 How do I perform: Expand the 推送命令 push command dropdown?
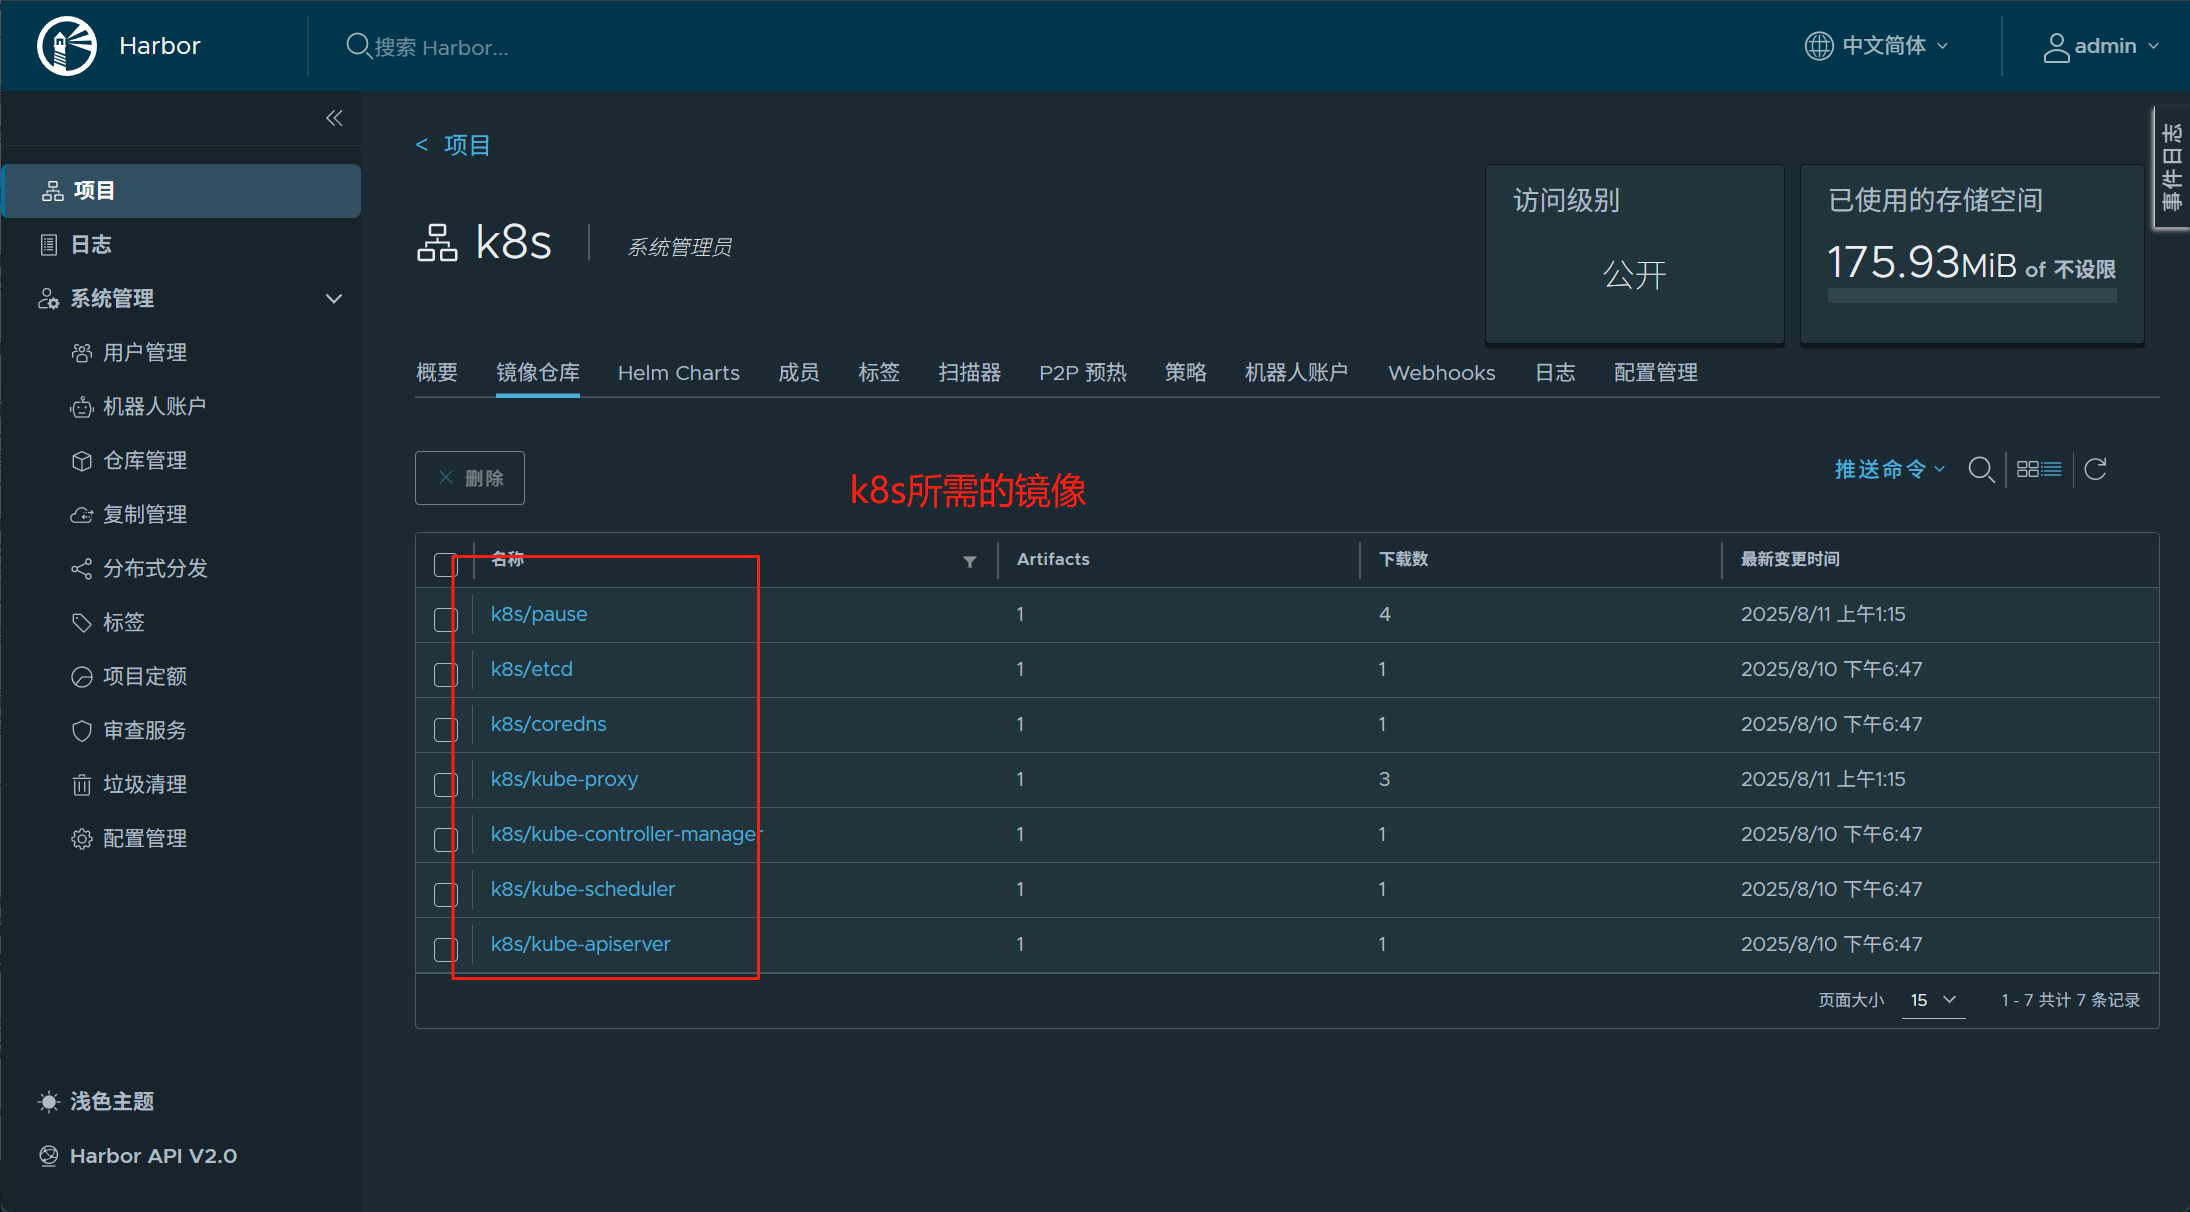pyautogui.click(x=1889, y=469)
